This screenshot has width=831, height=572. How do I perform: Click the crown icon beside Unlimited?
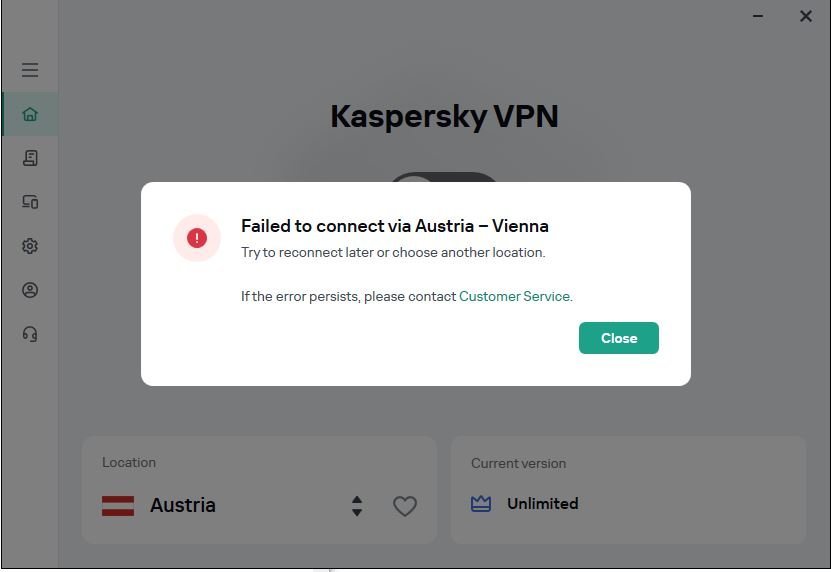point(481,504)
